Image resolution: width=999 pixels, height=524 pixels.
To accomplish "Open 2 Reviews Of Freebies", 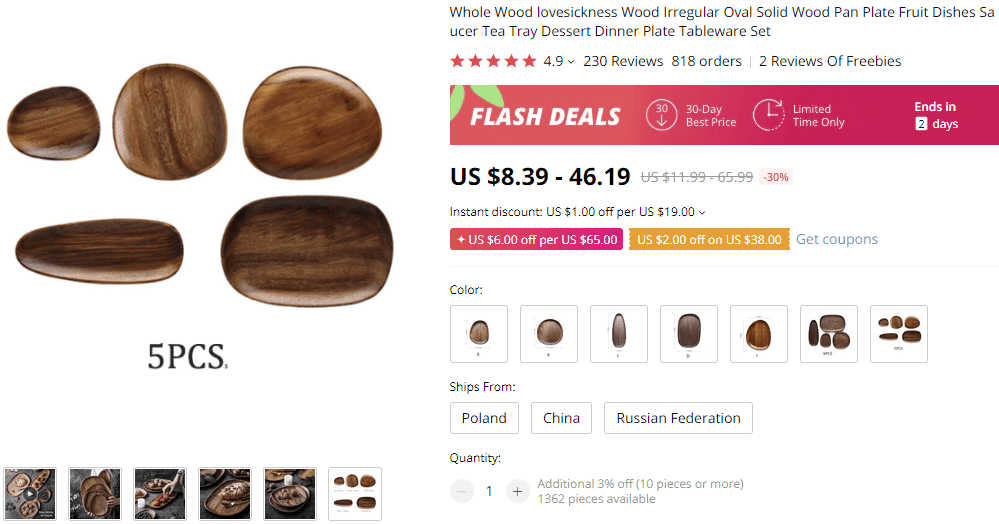I will [x=830, y=61].
